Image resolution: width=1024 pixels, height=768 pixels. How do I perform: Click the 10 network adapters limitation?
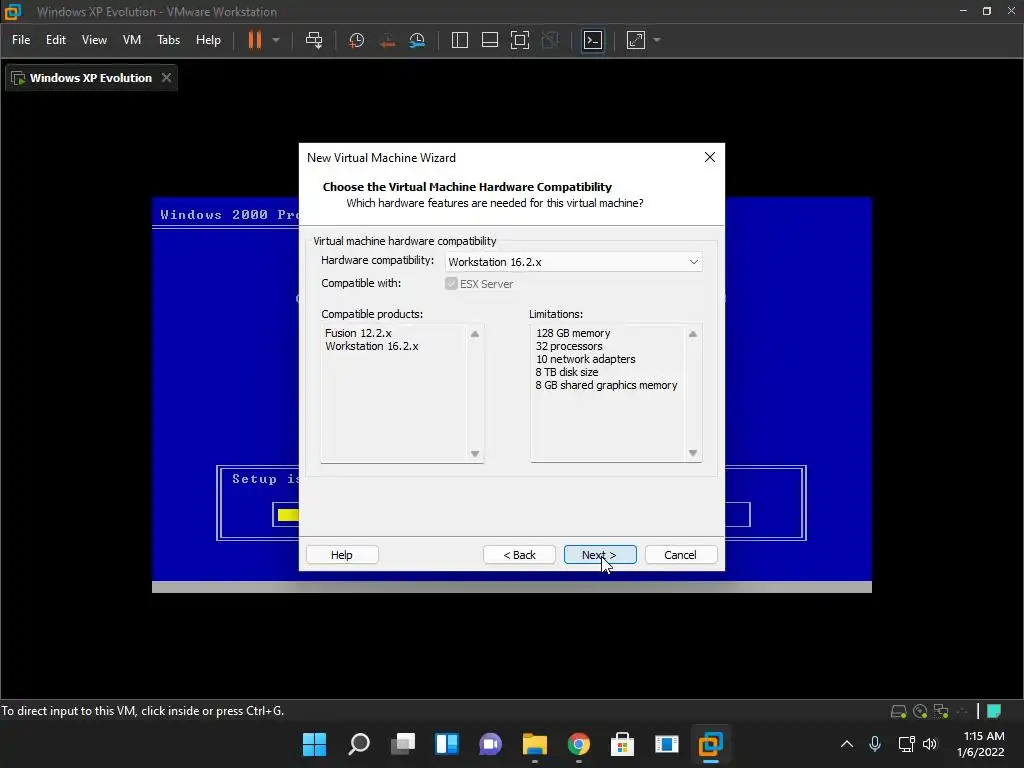pyautogui.click(x=585, y=359)
